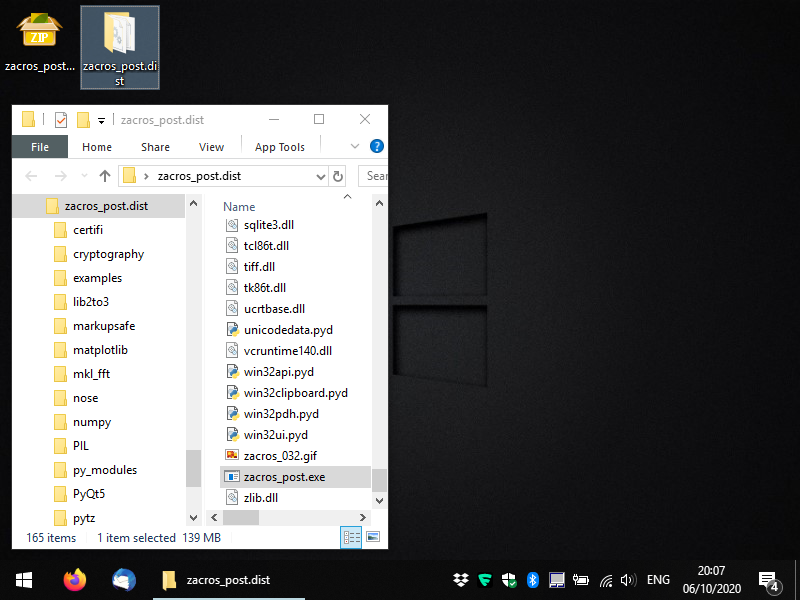This screenshot has height=600, width=800.
Task: Open Bluetooth settings from system tray
Action: tap(533, 580)
